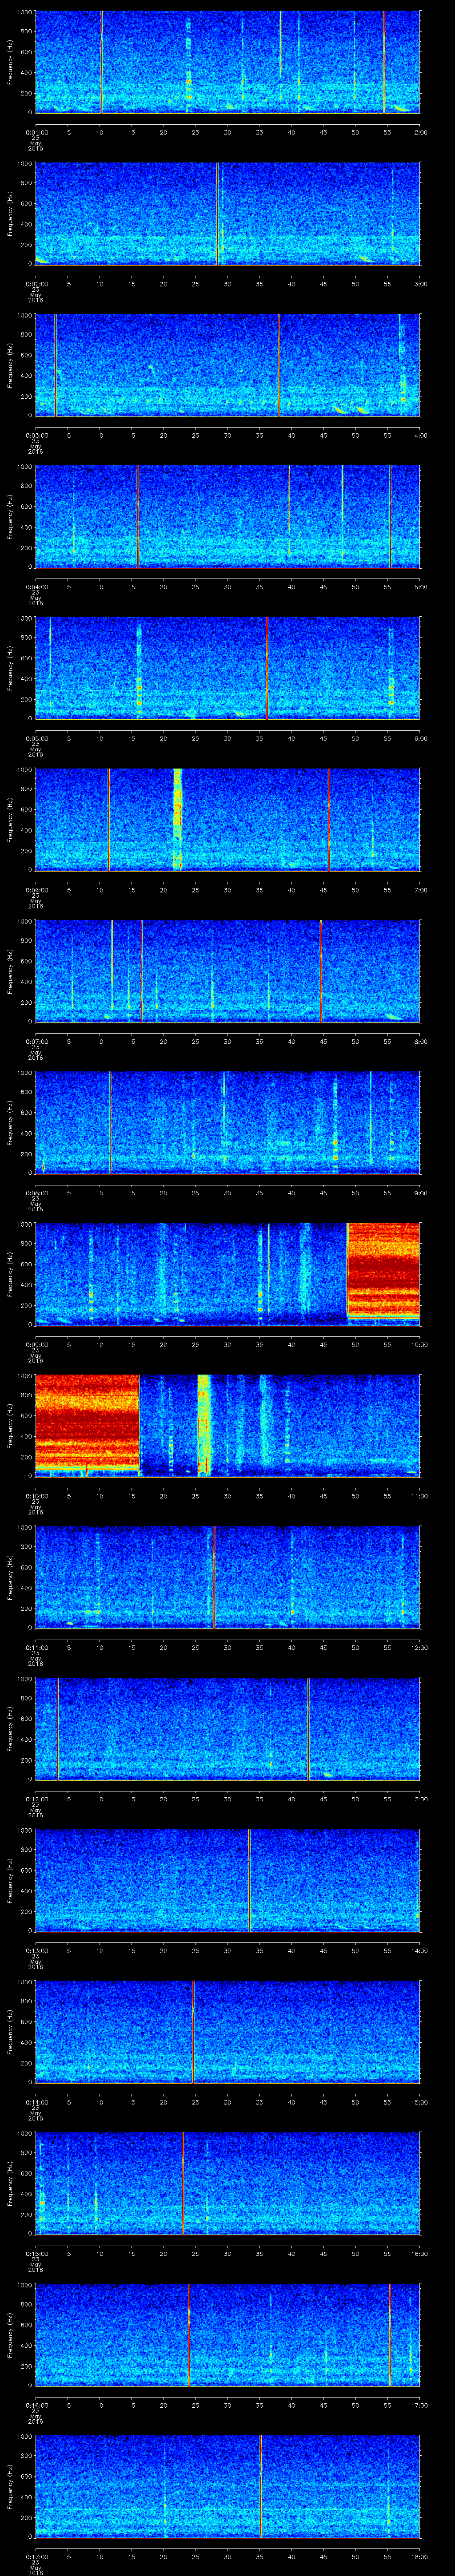
Task: Select the spectrogram panel ending at 13:00
Action: (x=227, y=1728)
